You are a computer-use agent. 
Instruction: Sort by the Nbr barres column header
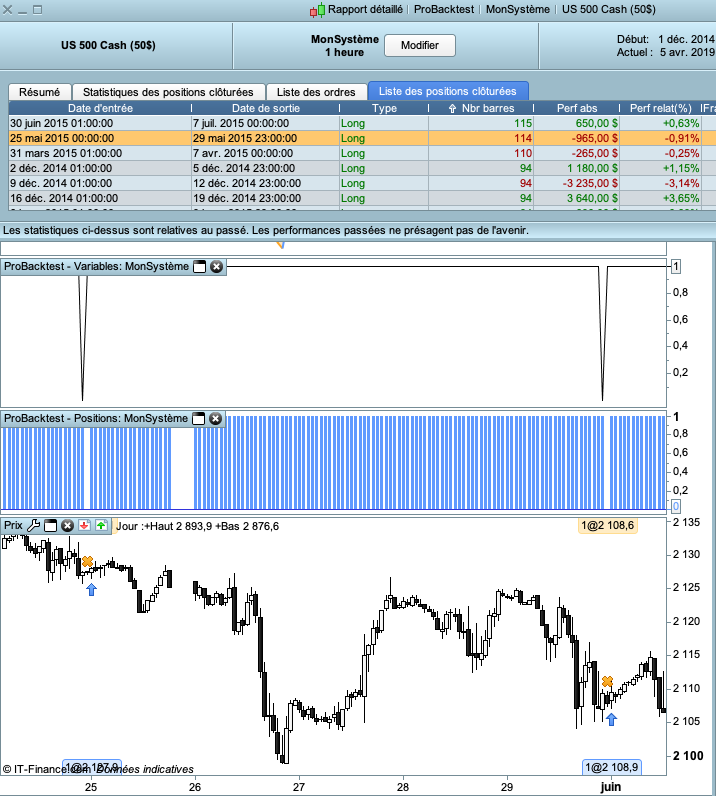tap(481, 108)
